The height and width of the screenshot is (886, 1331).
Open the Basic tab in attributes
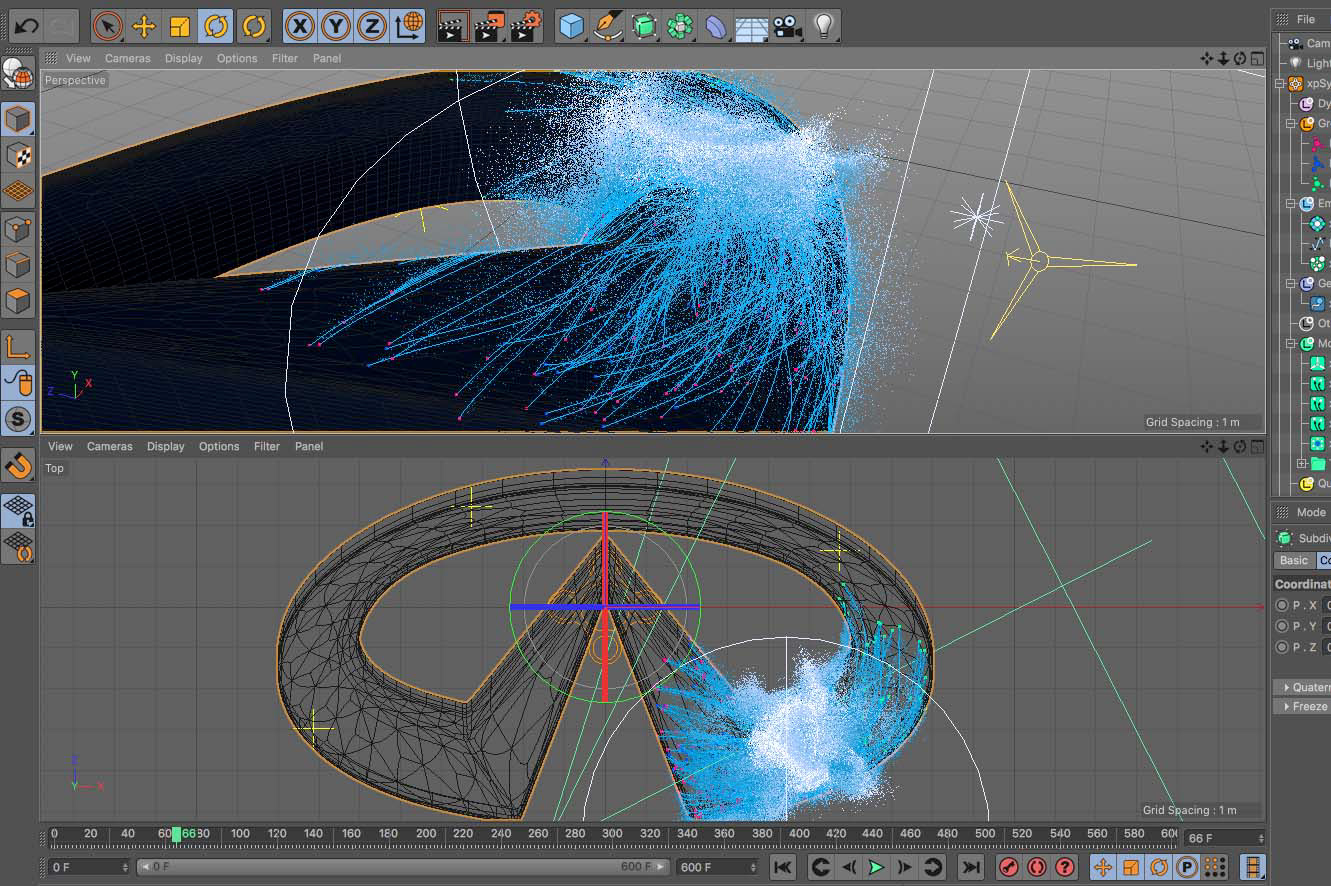coord(1294,560)
